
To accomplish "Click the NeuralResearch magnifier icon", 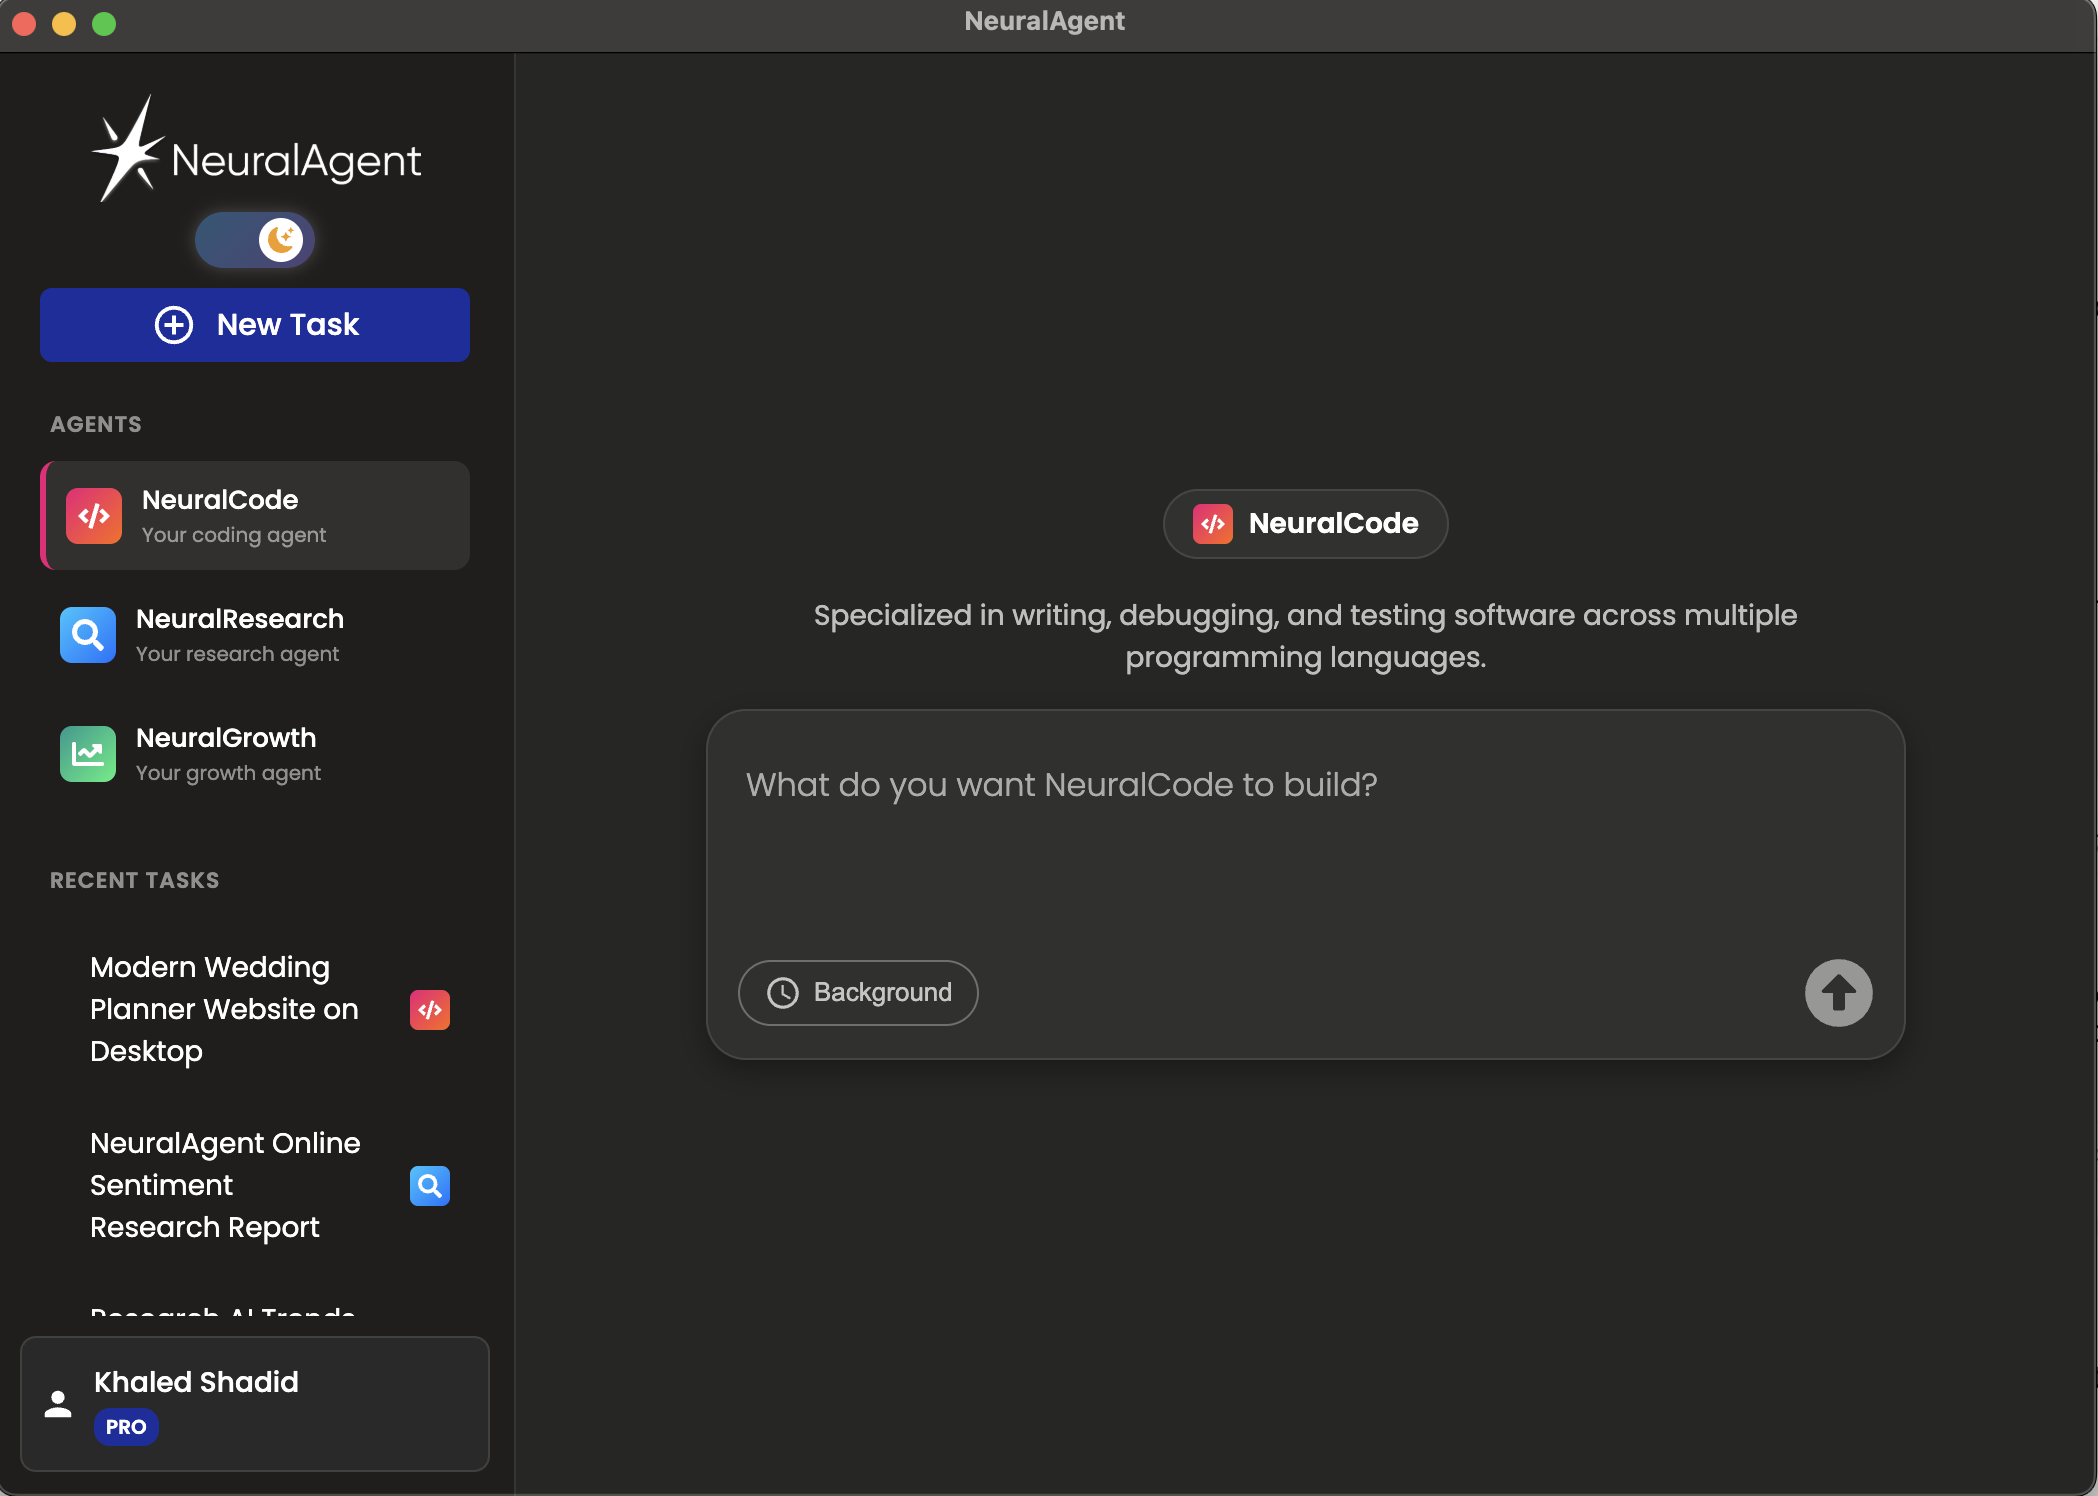I will pos(88,635).
